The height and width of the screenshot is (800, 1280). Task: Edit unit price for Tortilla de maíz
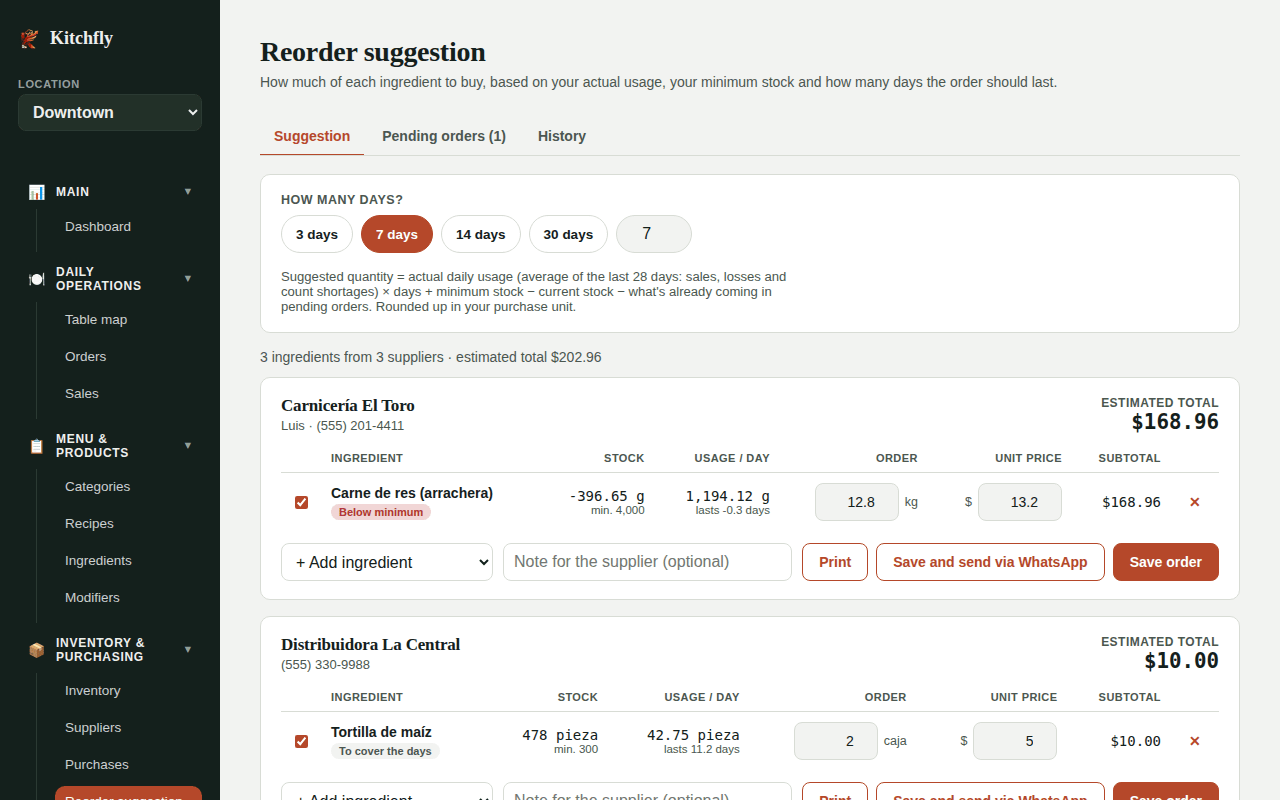(1015, 741)
